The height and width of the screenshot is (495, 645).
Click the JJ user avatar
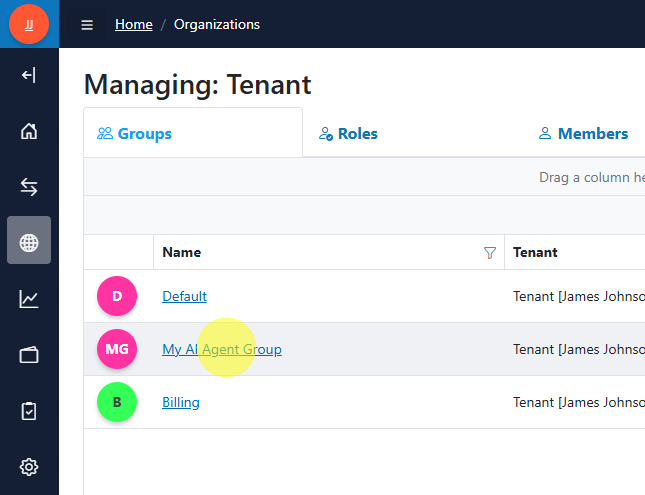click(x=29, y=24)
